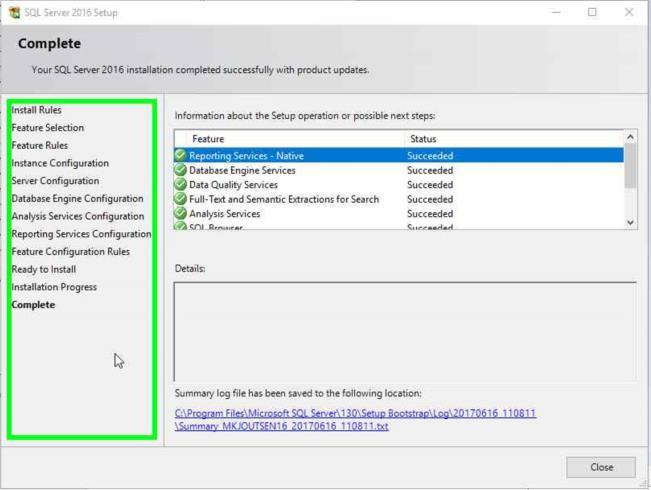Click the Analysis Services Configuration step
The width and height of the screenshot is (651, 490).
78,216
